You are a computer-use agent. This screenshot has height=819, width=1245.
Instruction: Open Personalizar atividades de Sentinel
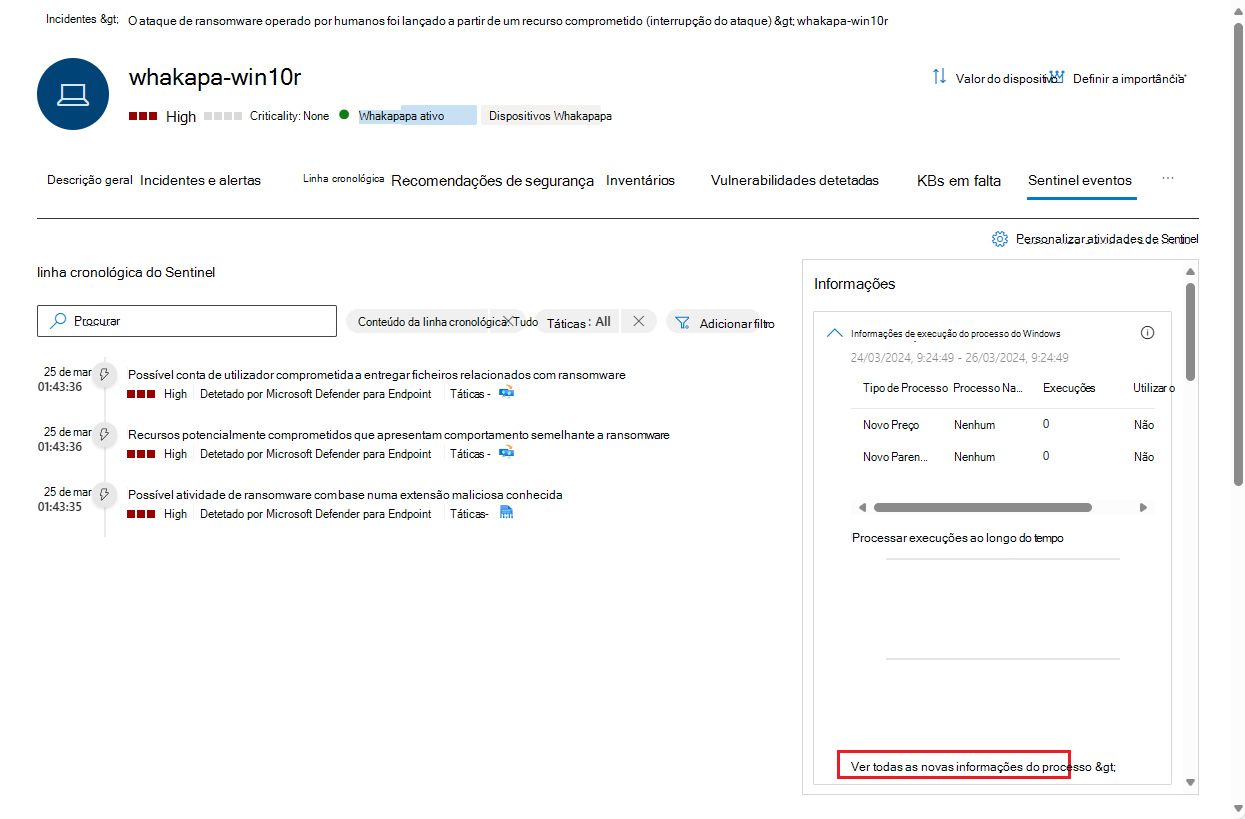pos(1106,239)
